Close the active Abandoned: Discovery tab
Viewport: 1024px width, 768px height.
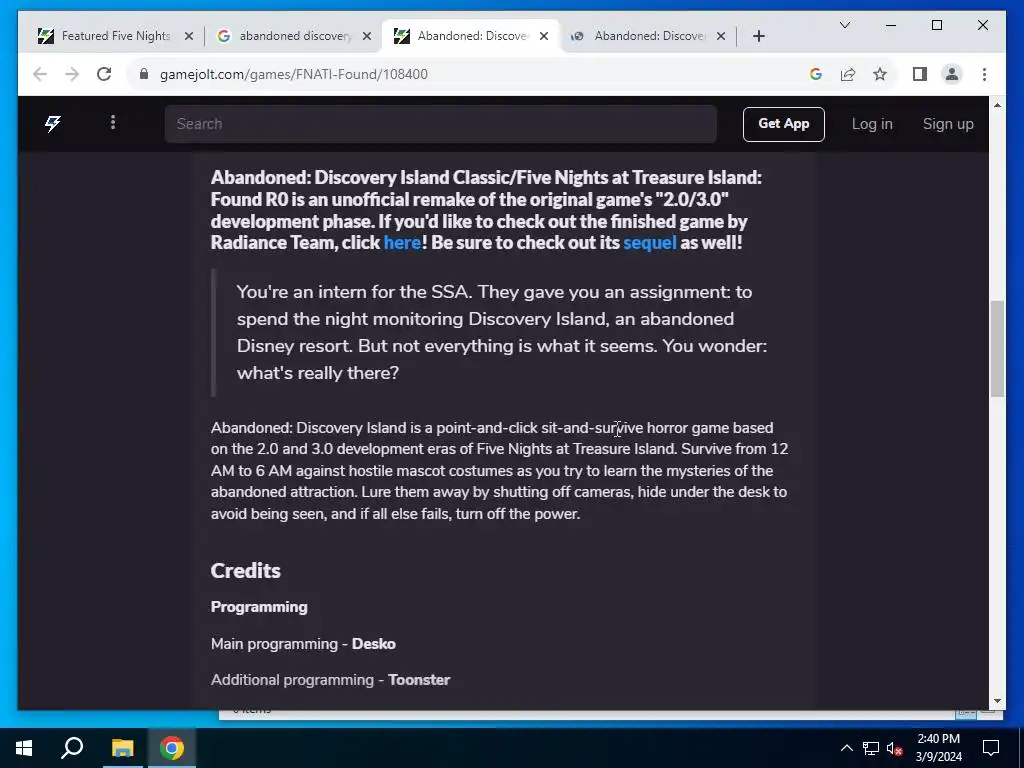click(x=544, y=36)
